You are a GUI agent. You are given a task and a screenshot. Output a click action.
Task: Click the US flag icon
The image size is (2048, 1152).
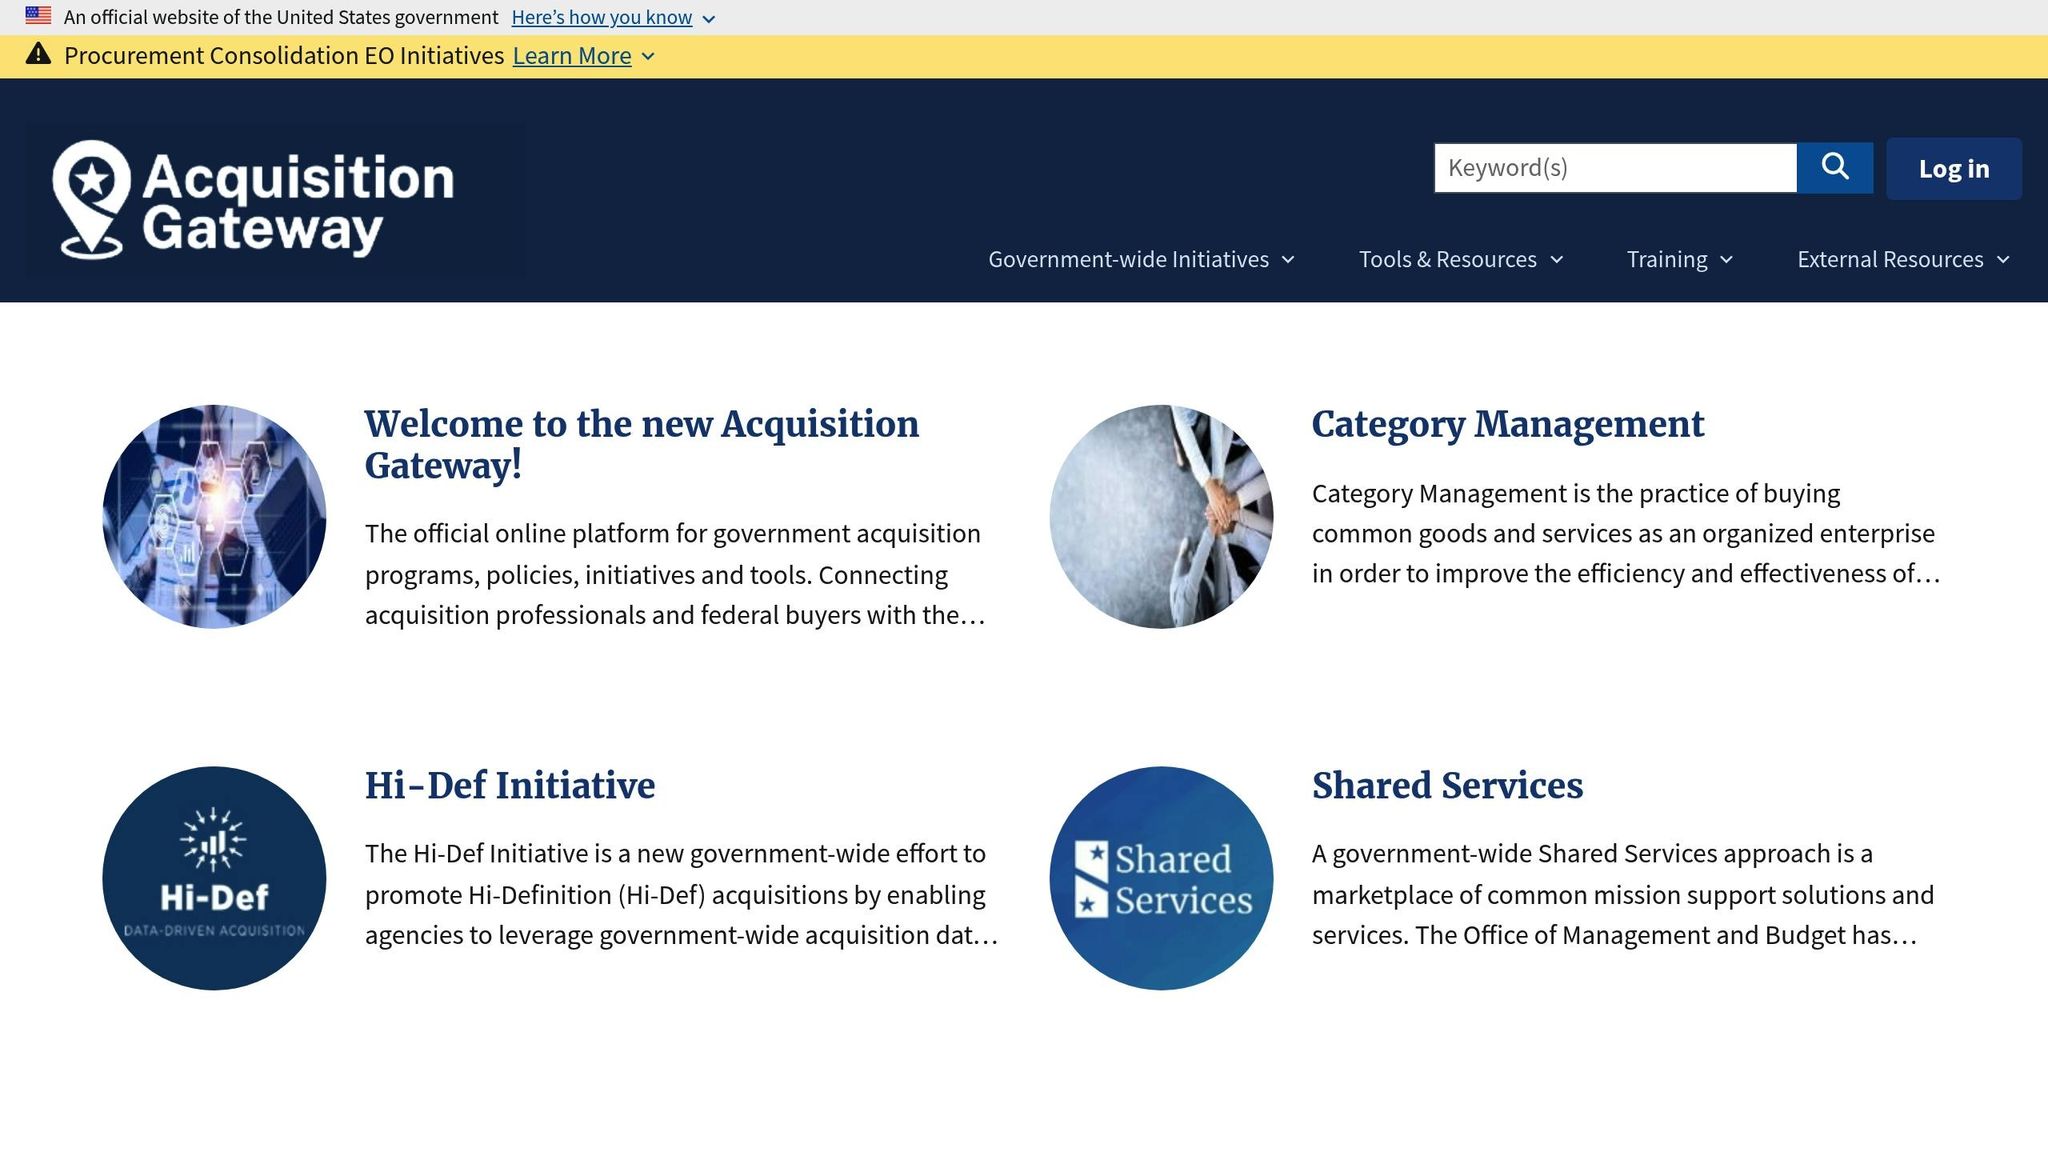(38, 16)
